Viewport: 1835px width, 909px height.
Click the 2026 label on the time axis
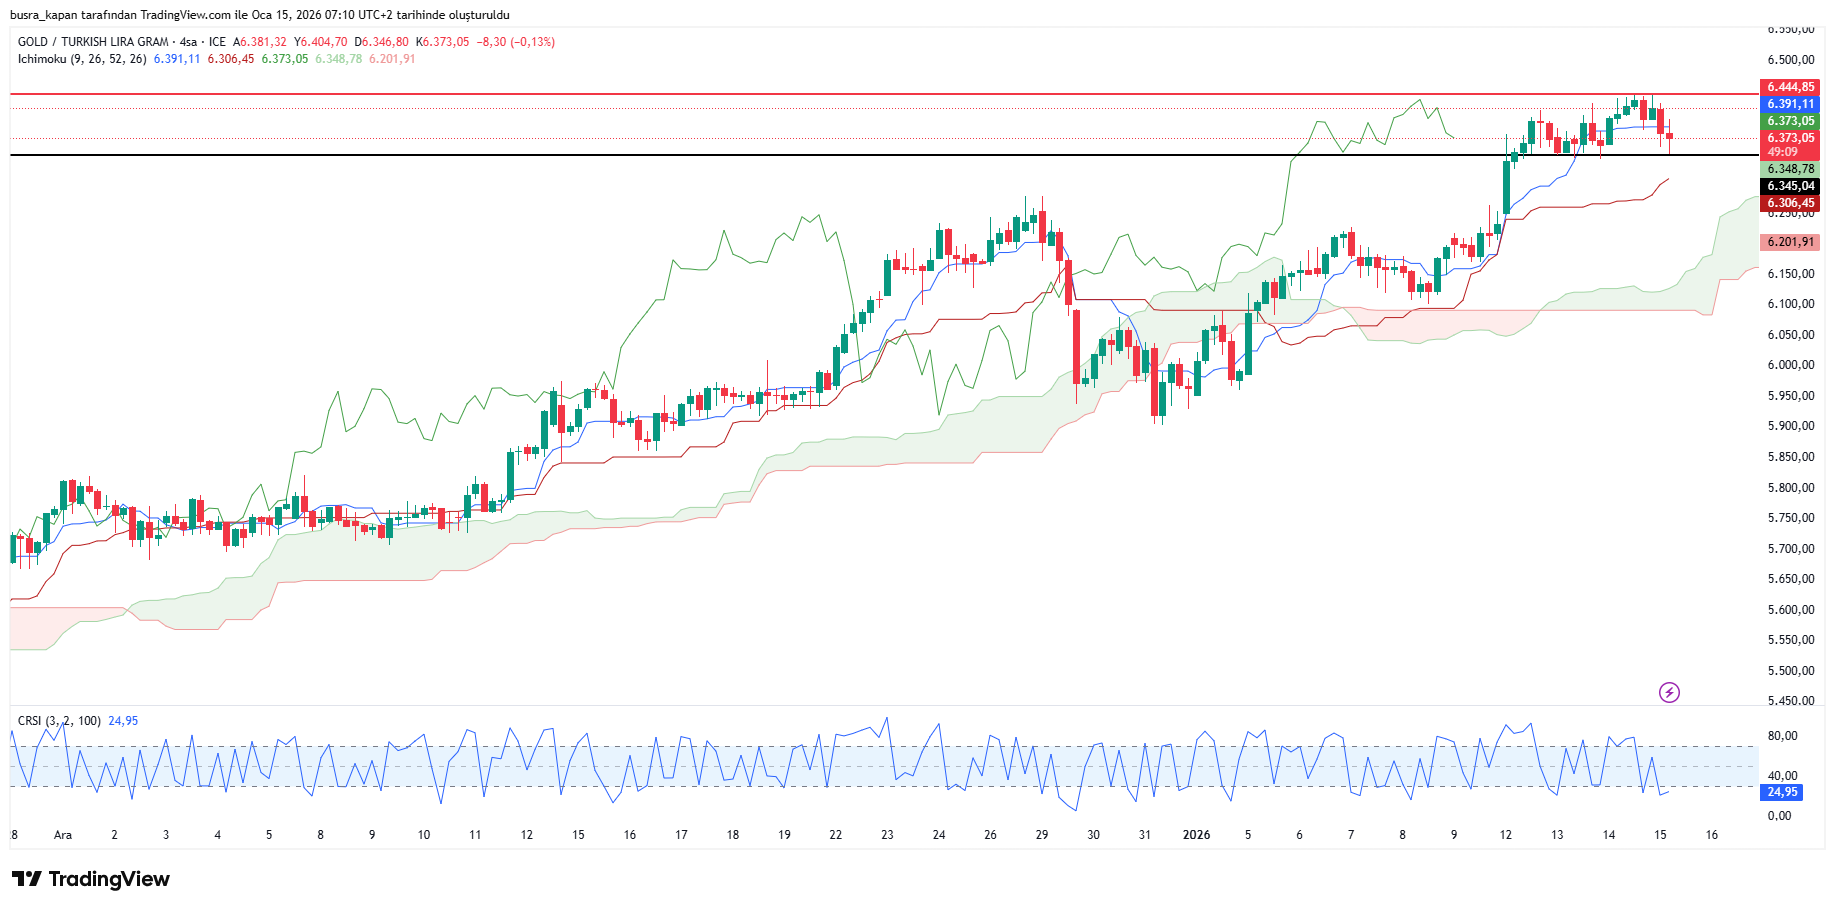(1196, 835)
